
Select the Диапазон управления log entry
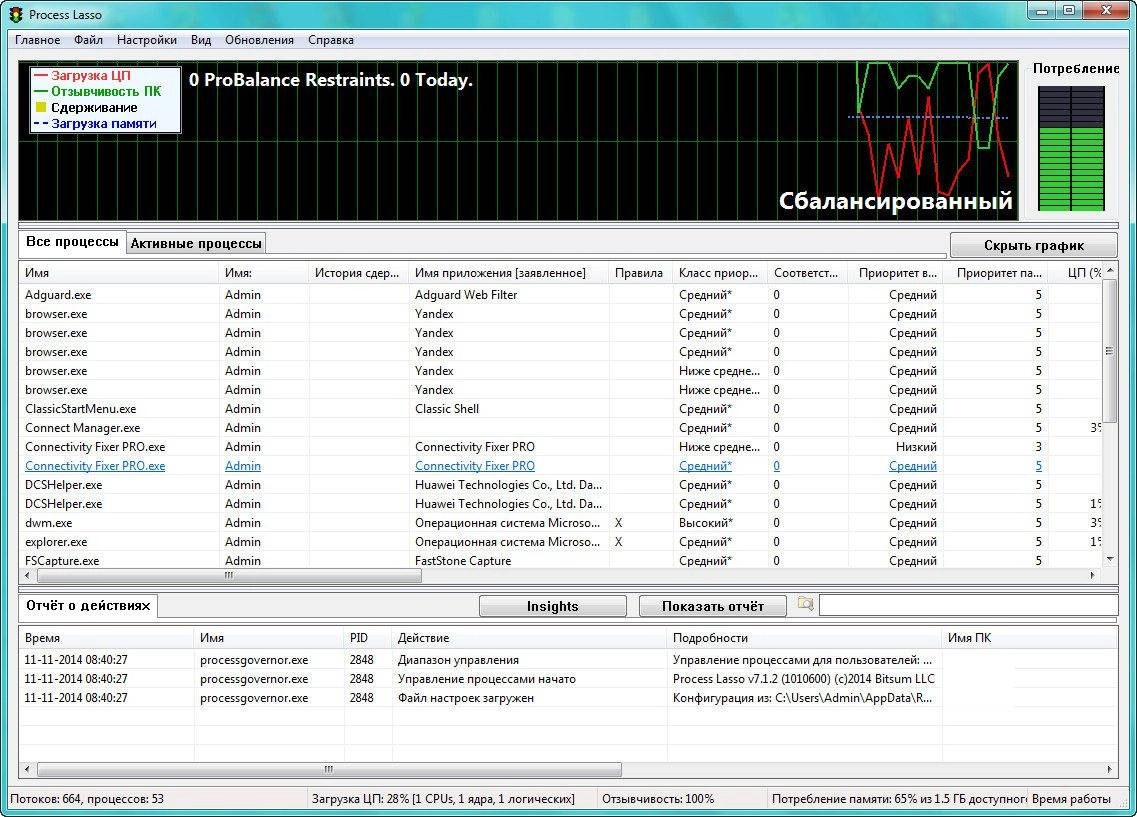(x=568, y=660)
